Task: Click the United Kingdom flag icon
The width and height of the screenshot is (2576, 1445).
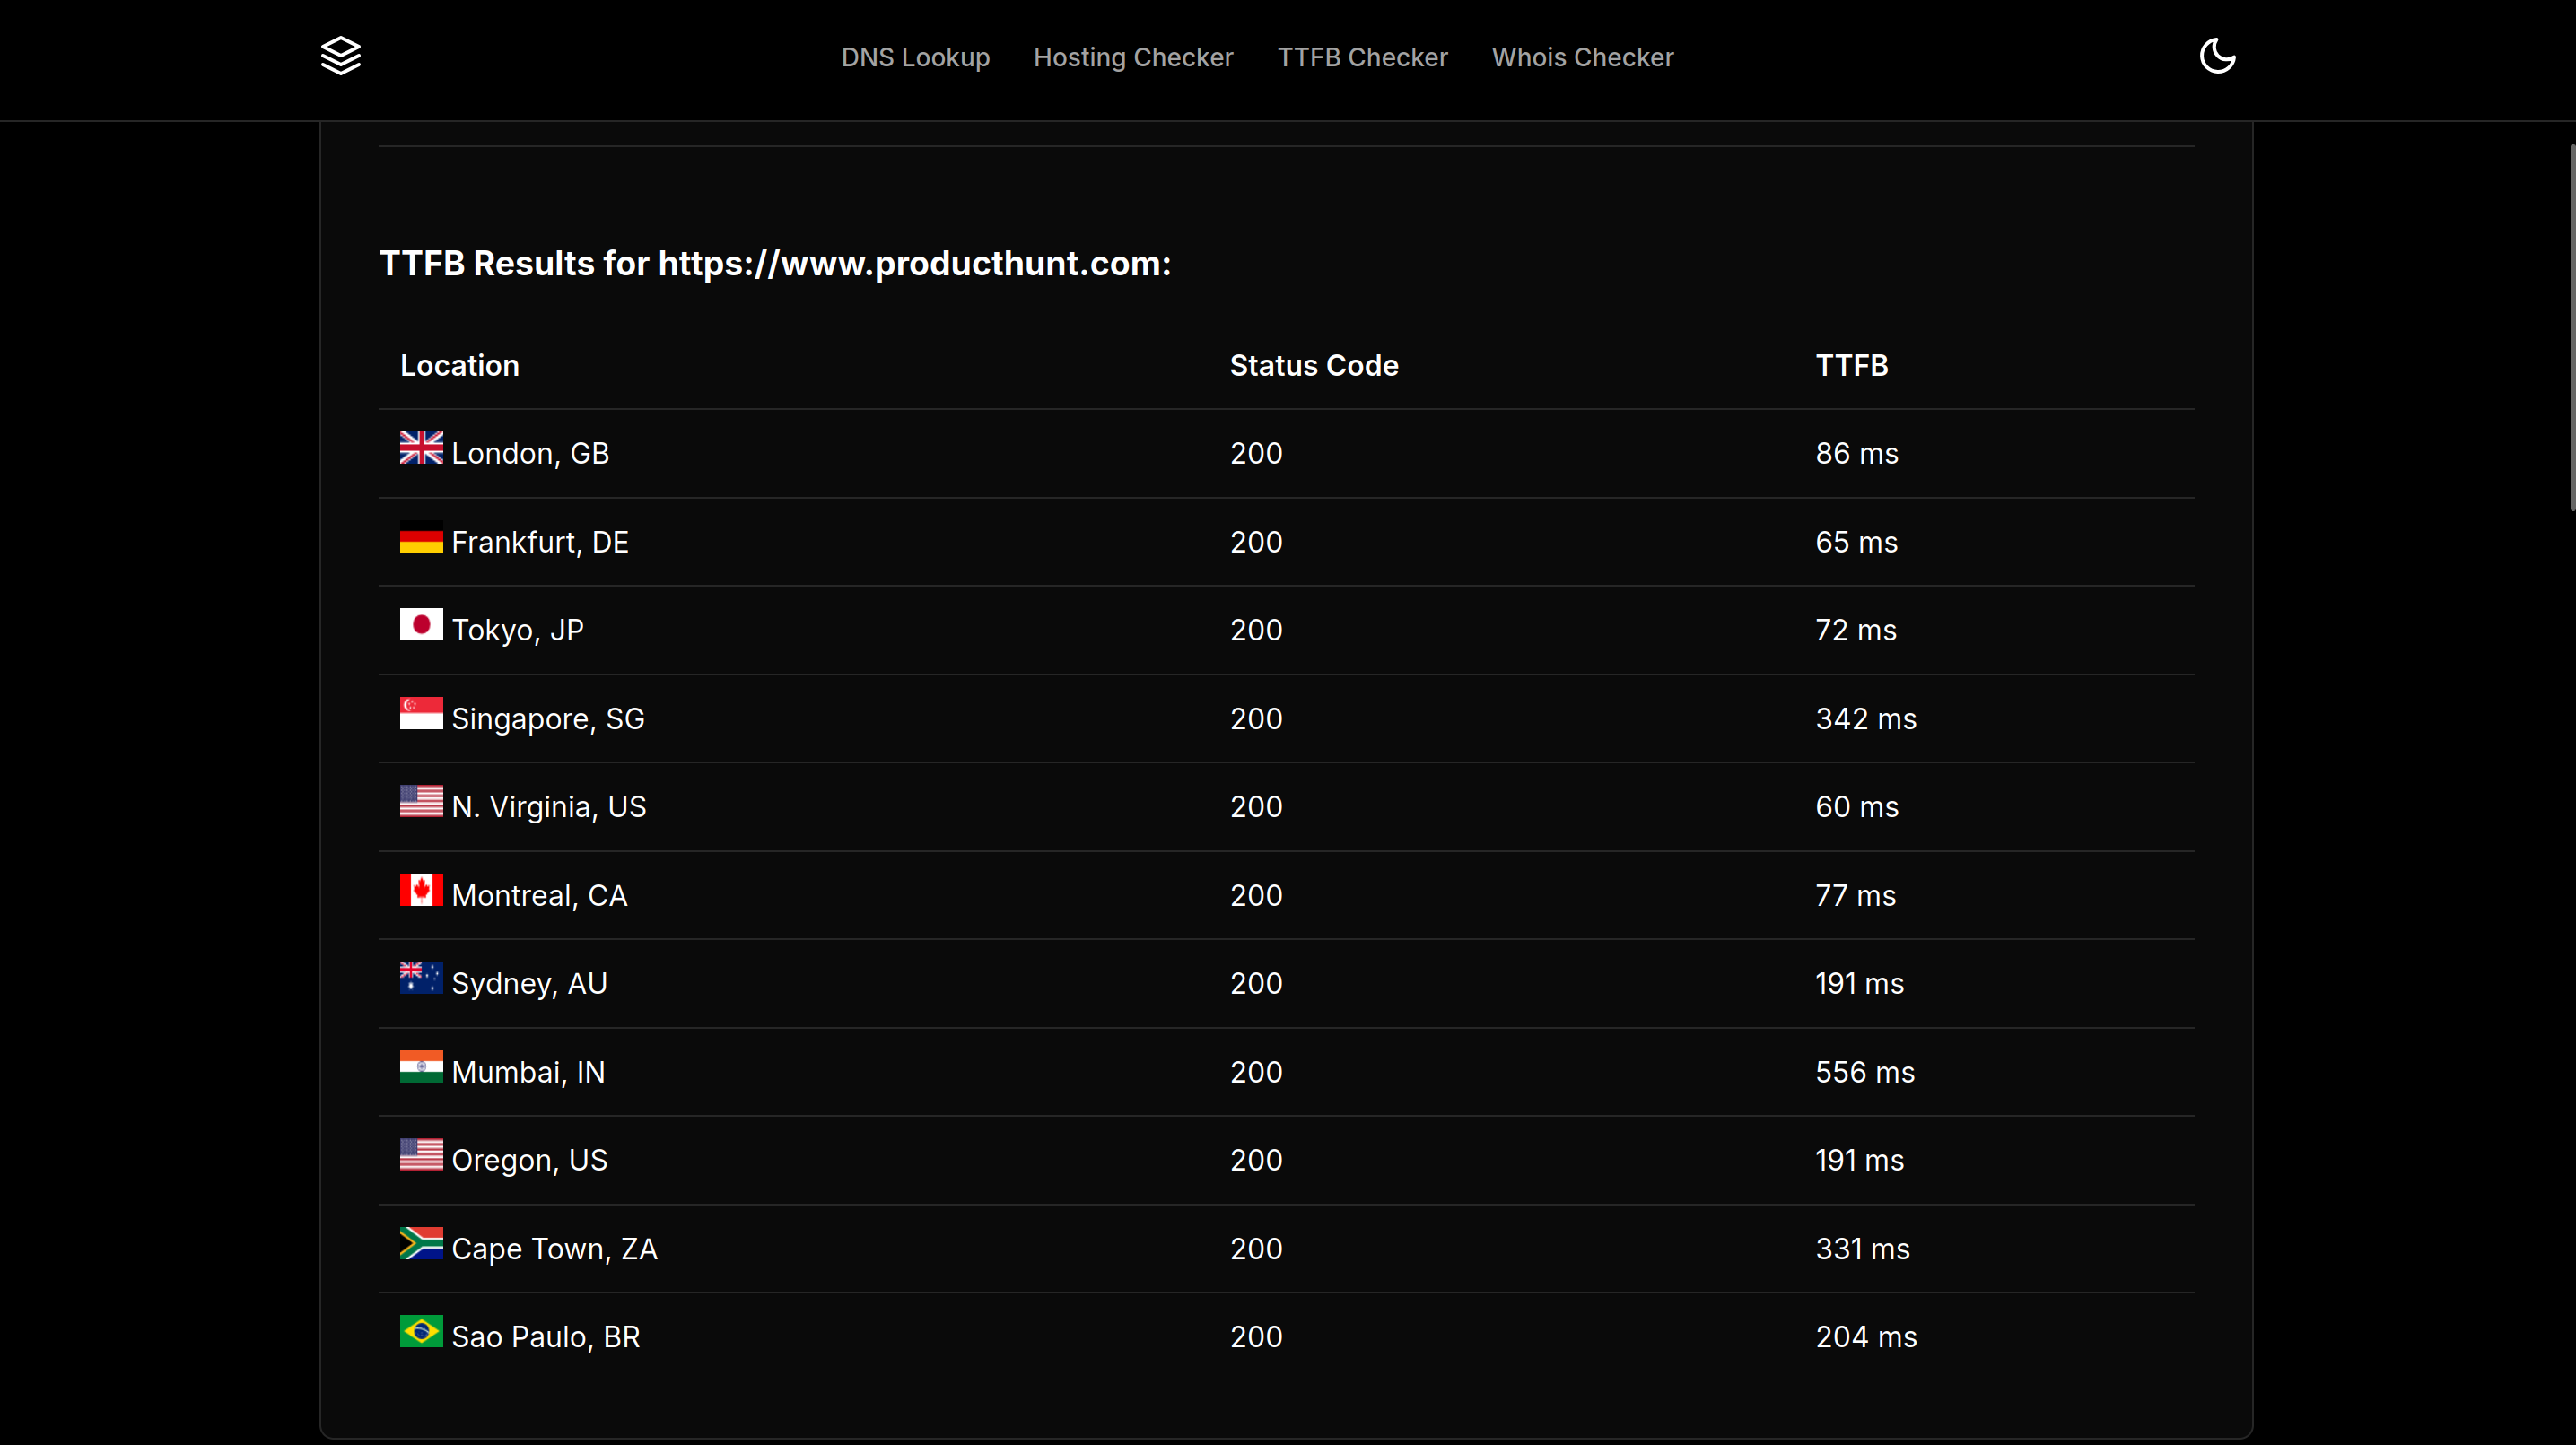Action: (421, 448)
